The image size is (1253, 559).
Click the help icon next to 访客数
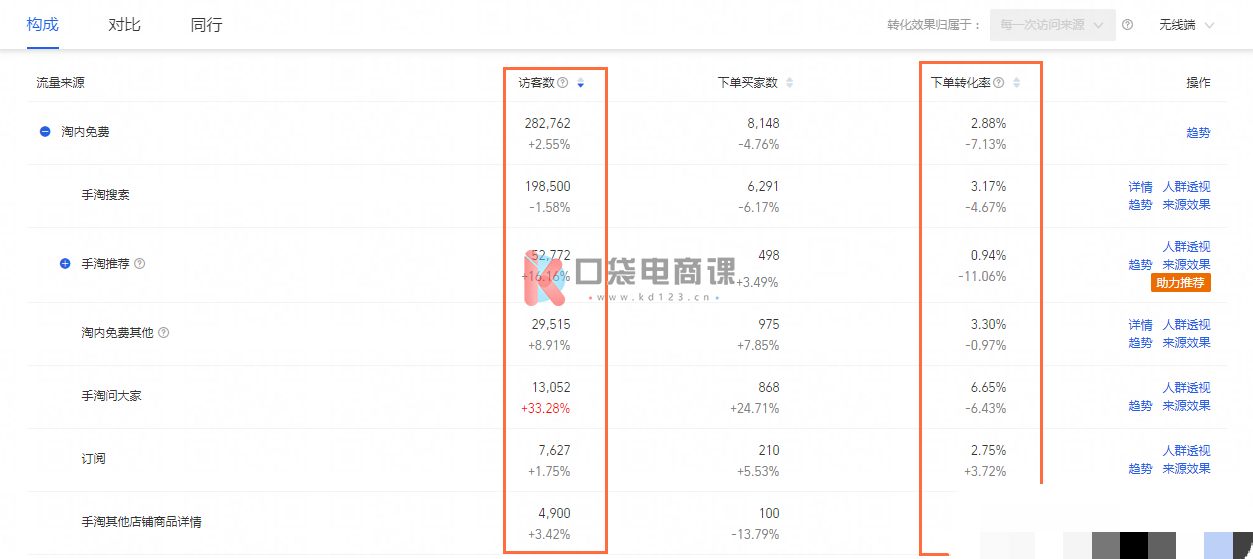[x=563, y=83]
